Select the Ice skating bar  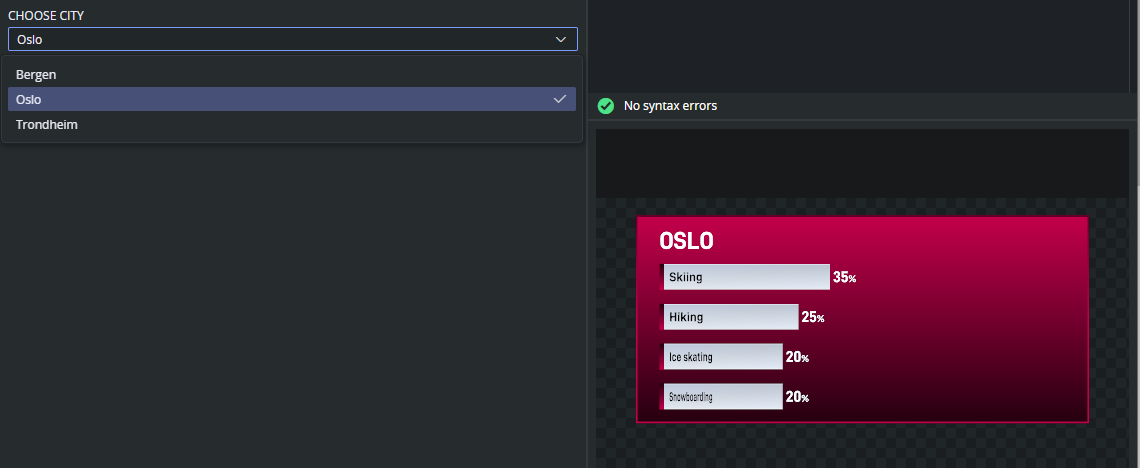(722, 357)
